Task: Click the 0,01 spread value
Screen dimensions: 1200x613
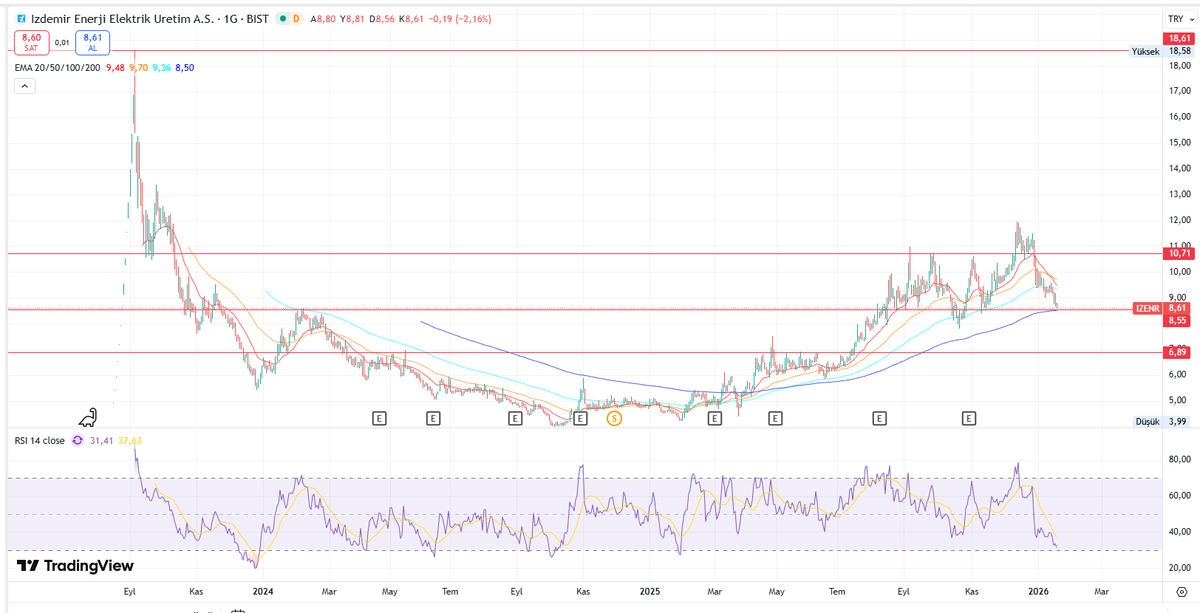Action: [62, 42]
